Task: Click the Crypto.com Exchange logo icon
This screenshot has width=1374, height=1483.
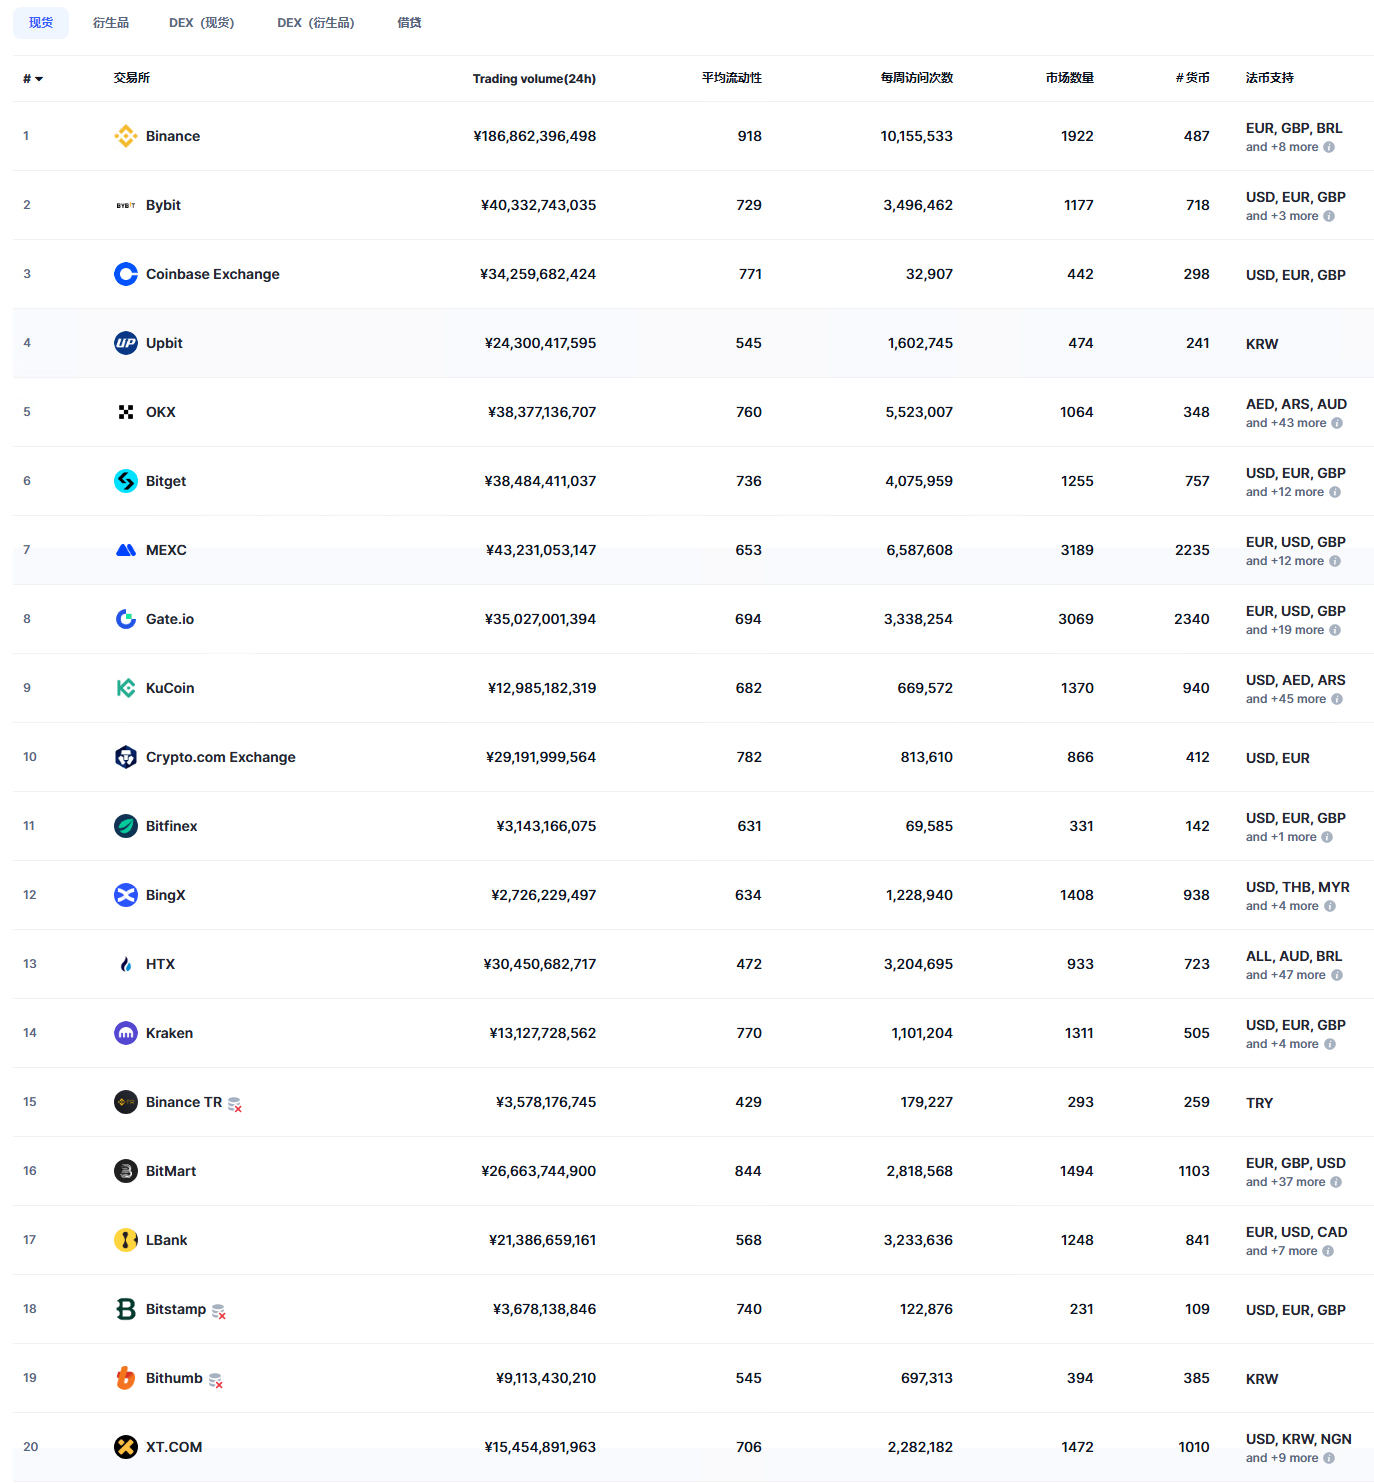Action: pos(126,757)
